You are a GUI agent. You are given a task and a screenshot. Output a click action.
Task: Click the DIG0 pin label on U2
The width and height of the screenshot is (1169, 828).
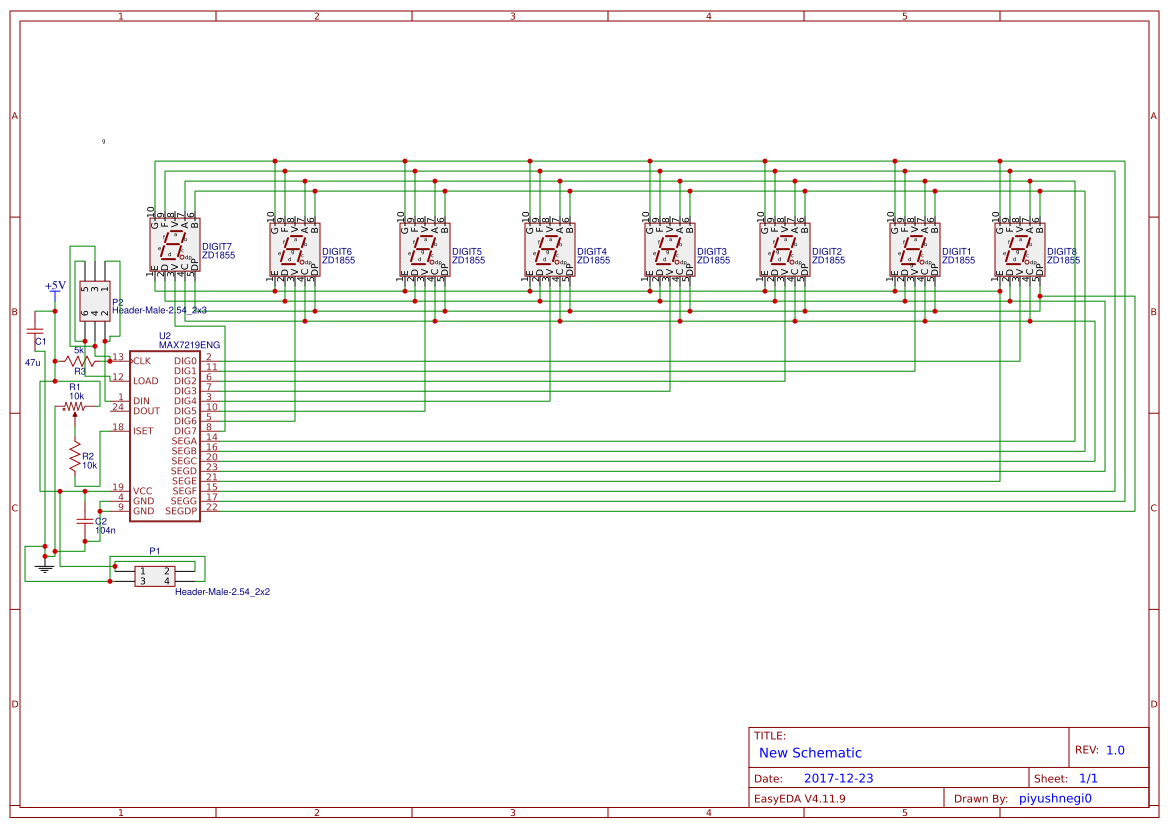click(x=186, y=358)
